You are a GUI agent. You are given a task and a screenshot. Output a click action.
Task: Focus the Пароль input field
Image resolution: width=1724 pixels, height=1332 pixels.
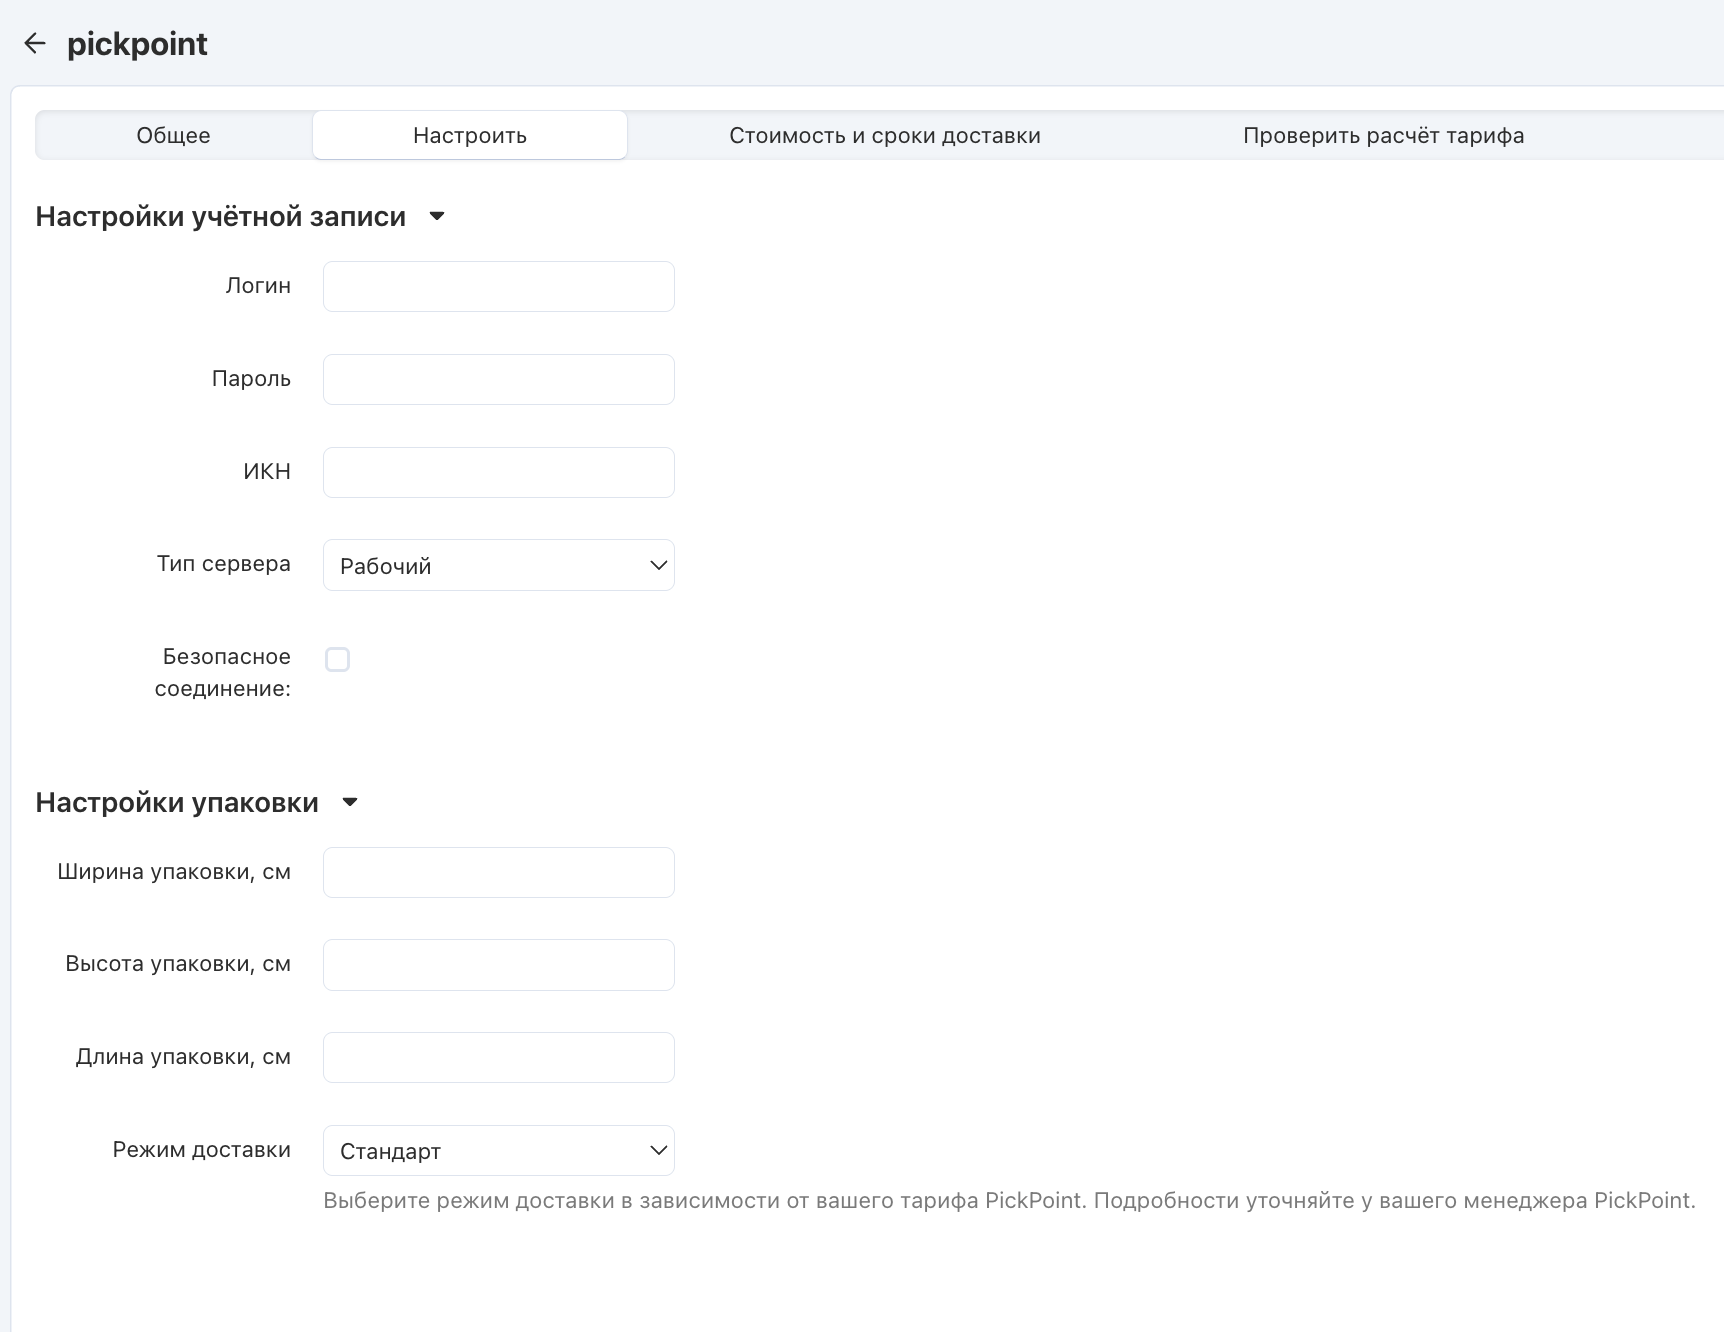coord(498,380)
